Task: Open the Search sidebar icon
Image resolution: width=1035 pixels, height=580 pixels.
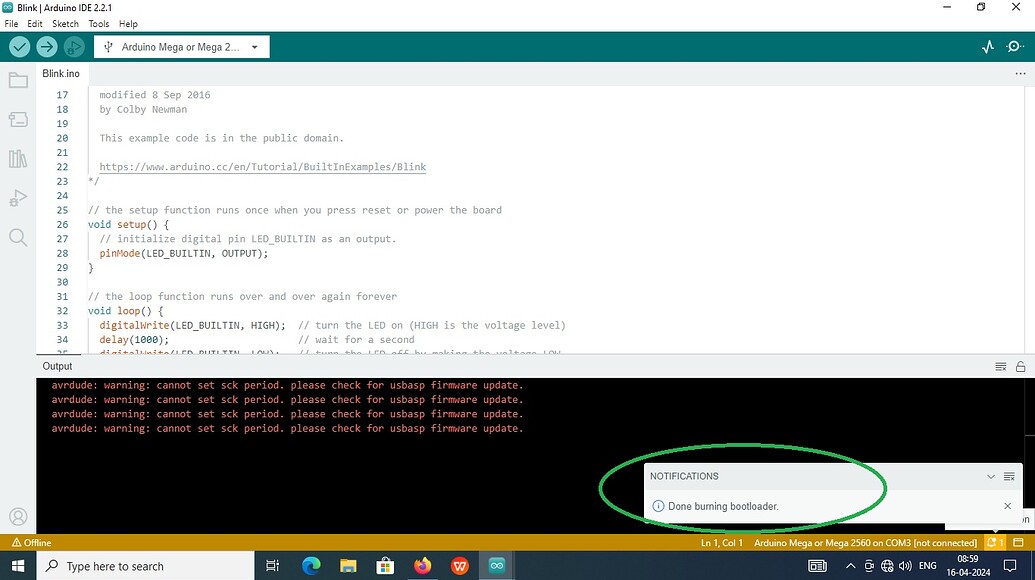Action: [x=18, y=238]
